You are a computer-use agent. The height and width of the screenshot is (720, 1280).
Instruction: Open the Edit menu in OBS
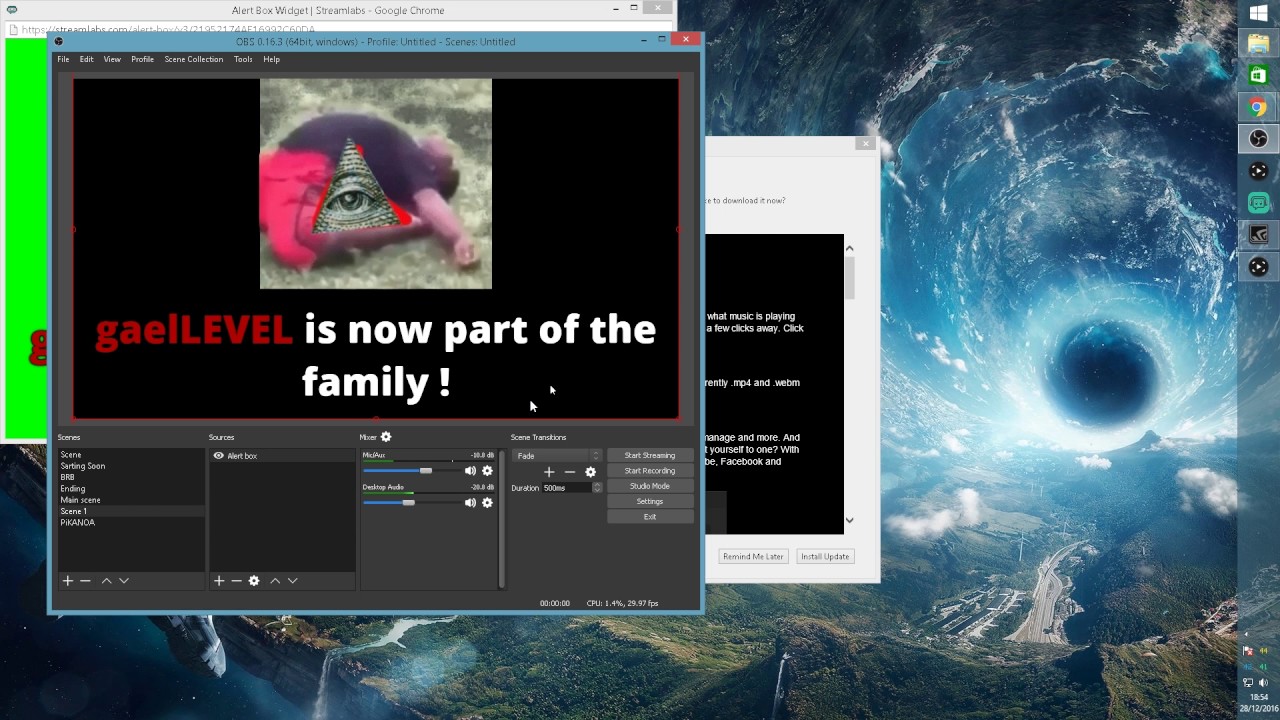pos(86,59)
